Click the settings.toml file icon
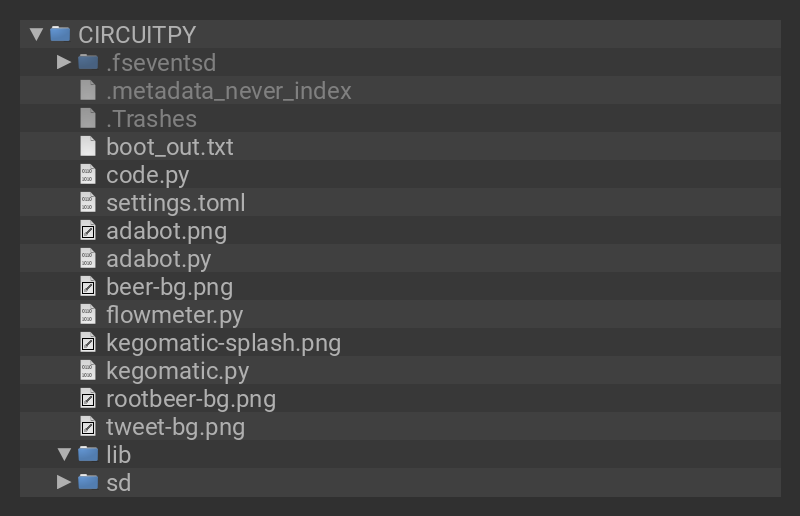 coord(88,202)
